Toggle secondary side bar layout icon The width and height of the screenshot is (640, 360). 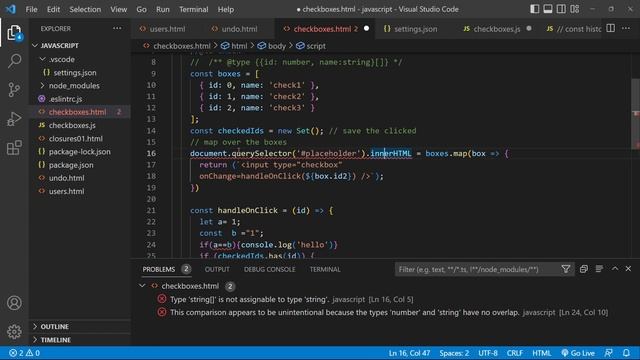[x=561, y=9]
